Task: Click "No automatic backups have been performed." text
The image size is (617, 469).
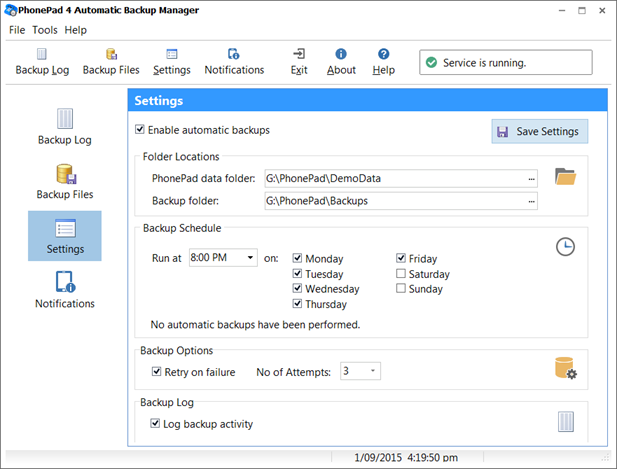Action: 255,325
